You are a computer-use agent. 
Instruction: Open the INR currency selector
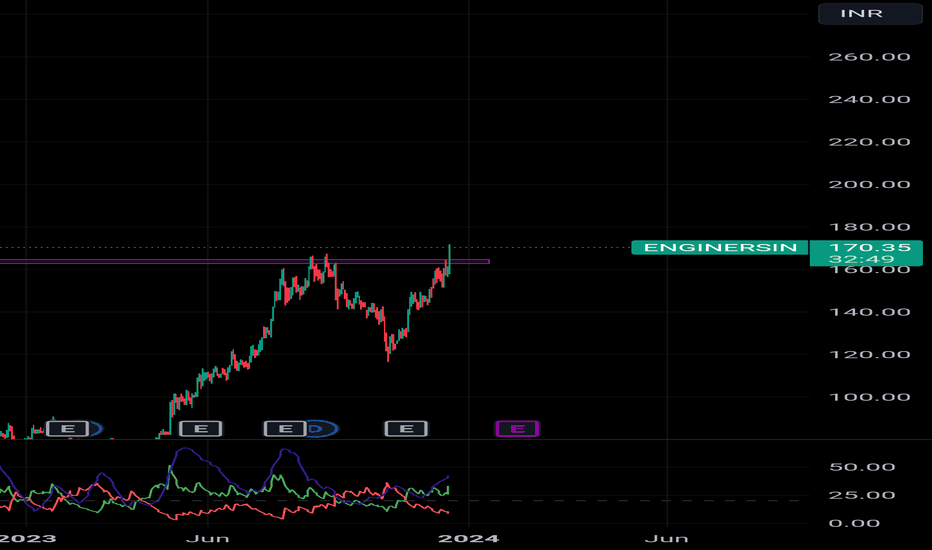coord(870,14)
